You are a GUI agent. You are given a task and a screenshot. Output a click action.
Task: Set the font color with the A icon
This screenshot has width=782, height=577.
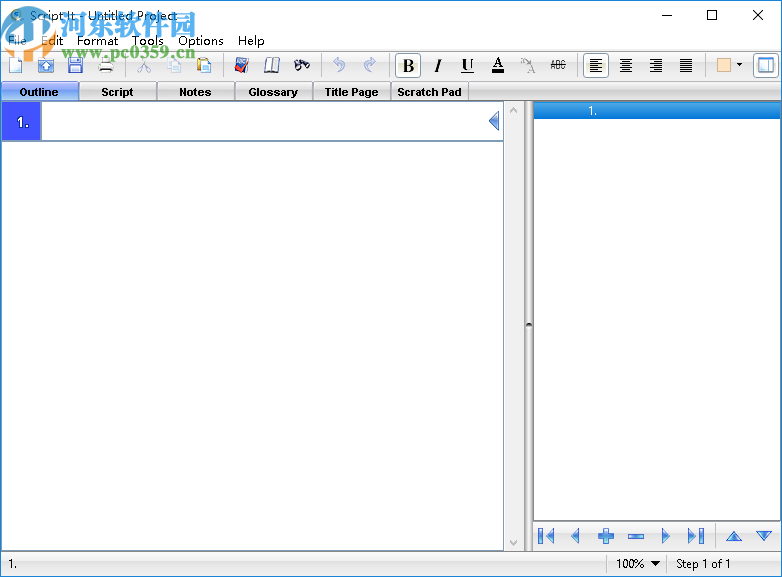click(498, 65)
